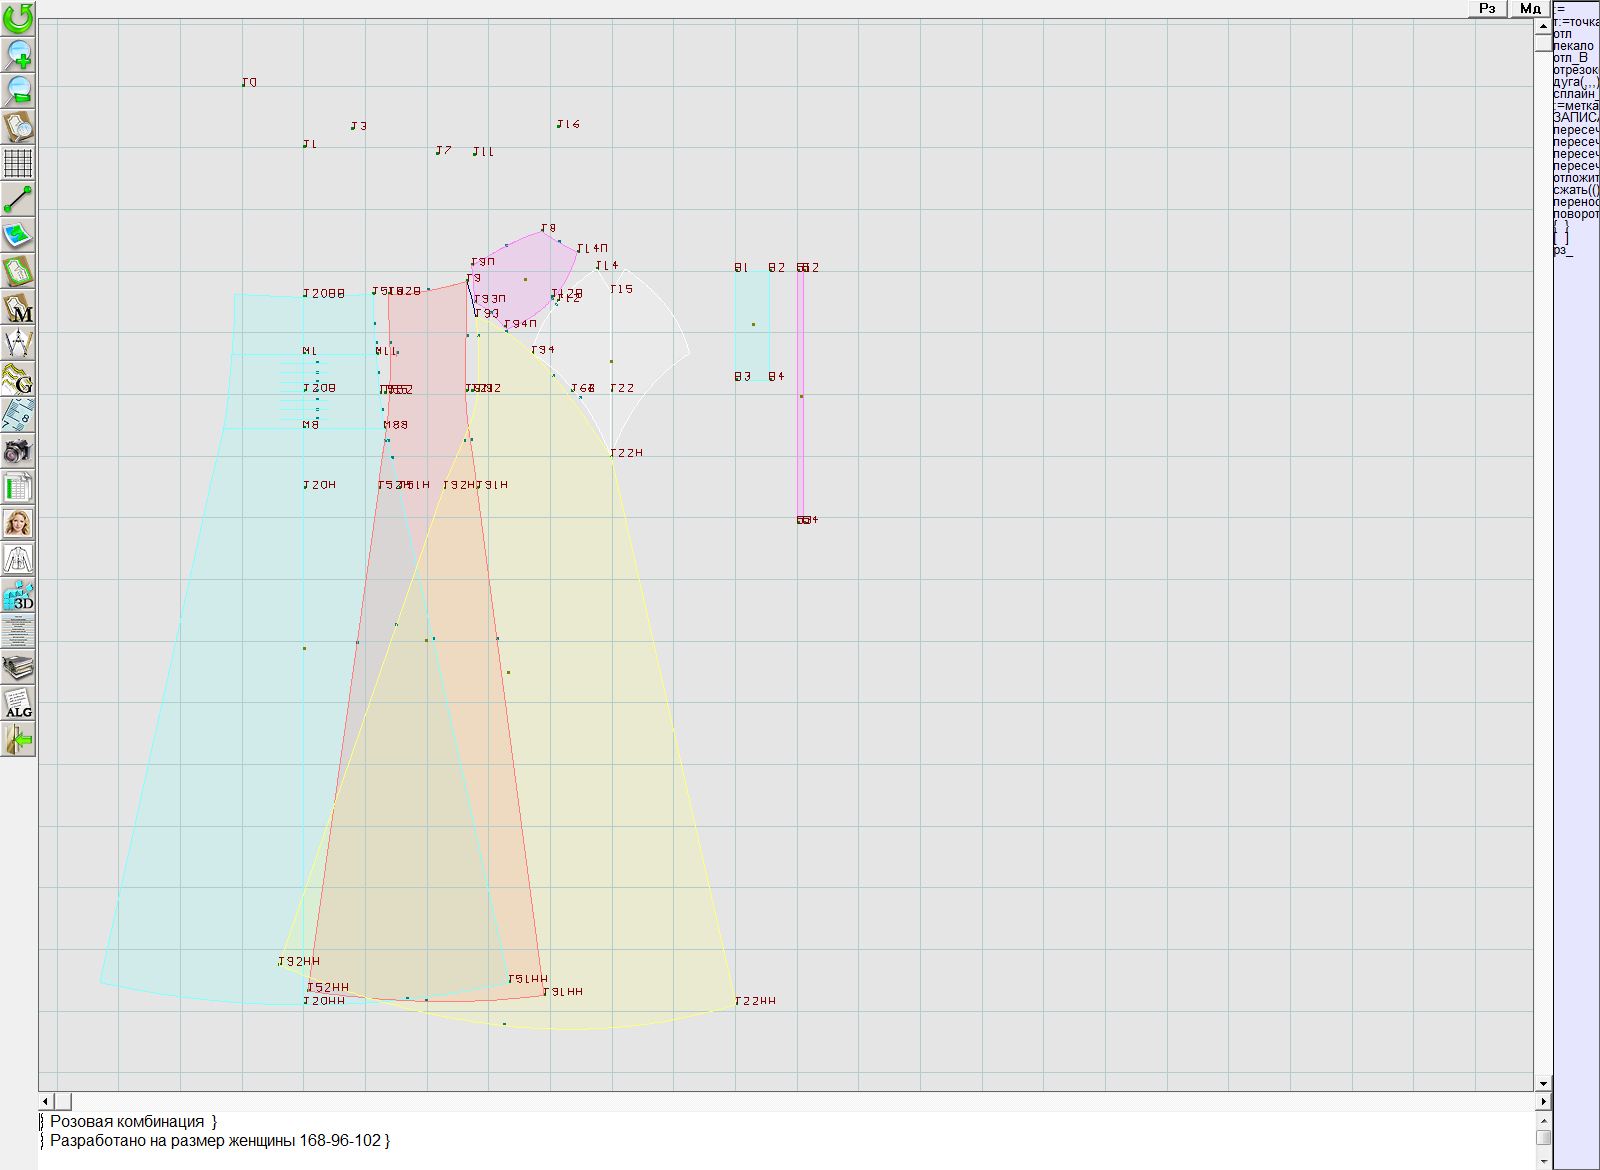Image resolution: width=1600 pixels, height=1170 pixels.
Task: Switch to the 3D view icon
Action: point(18,596)
